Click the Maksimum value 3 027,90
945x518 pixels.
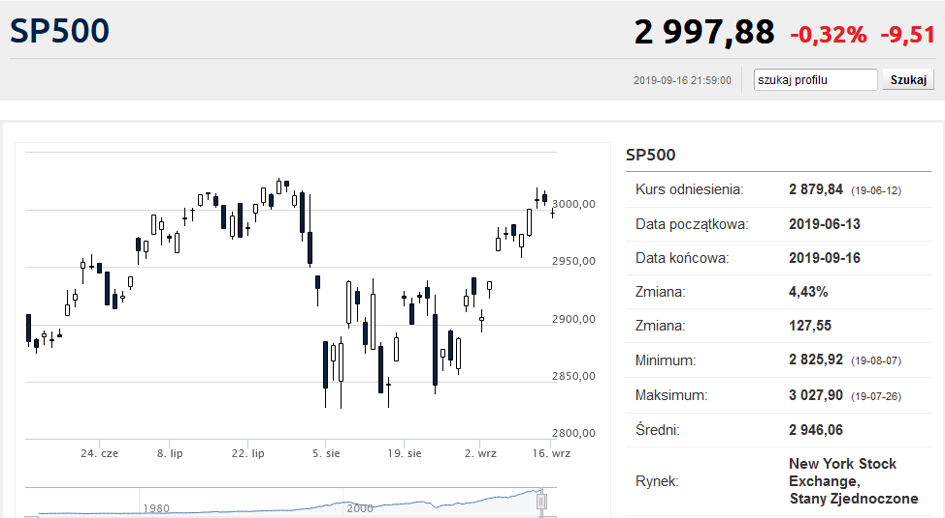(x=815, y=396)
